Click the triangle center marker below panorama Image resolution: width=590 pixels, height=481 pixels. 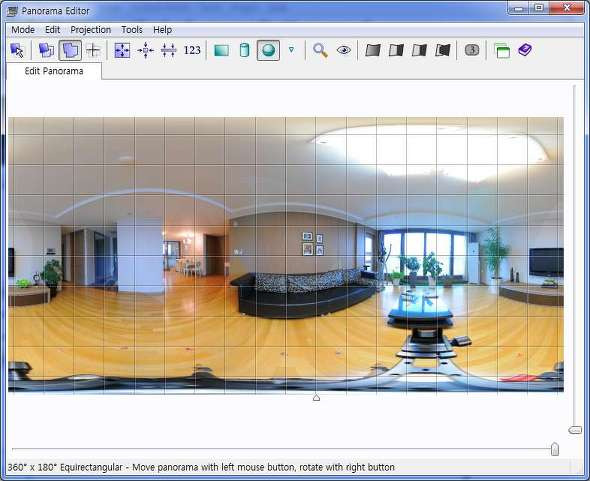[316, 397]
